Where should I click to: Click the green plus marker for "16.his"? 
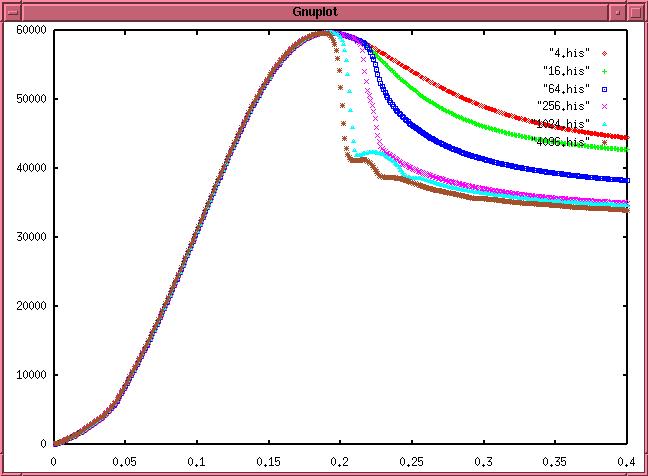coord(605,71)
